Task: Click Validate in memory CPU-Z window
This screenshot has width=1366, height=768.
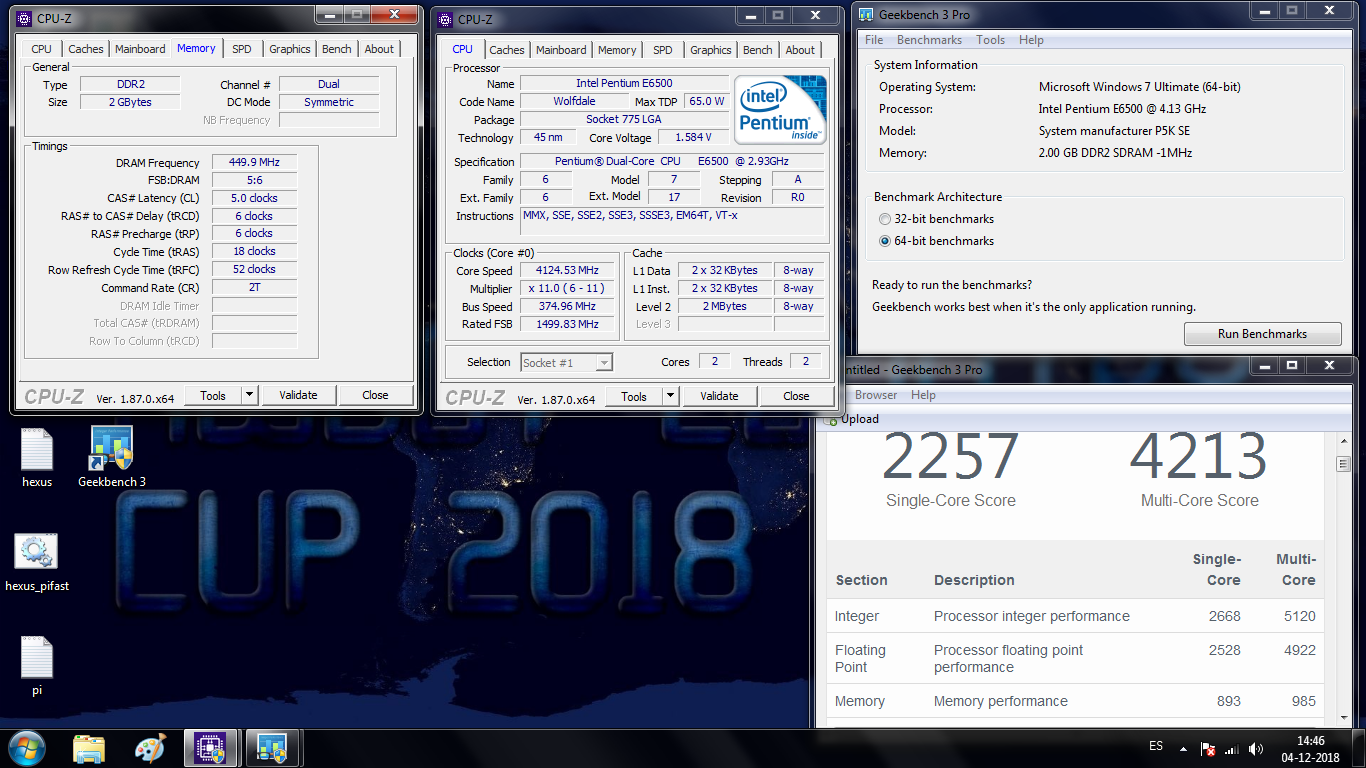Action: [298, 395]
